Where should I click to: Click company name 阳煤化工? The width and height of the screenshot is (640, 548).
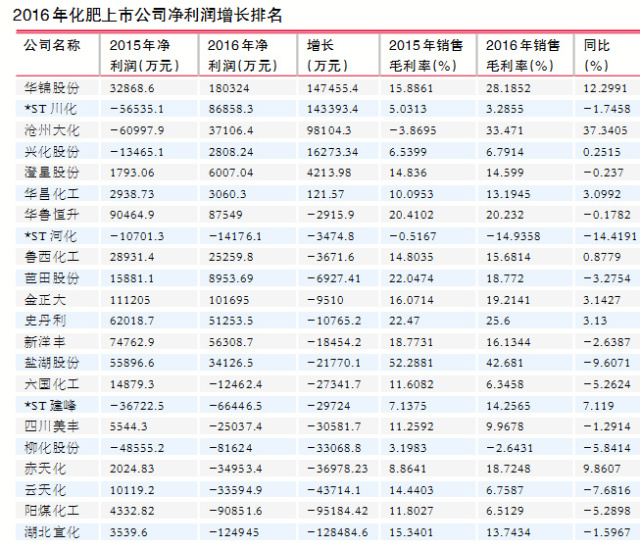click(52, 511)
